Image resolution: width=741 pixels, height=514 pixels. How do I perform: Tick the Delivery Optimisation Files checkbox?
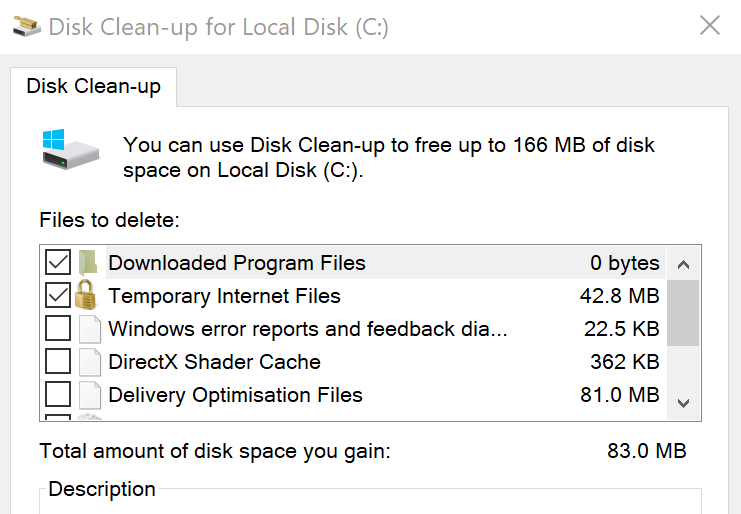[x=58, y=394]
